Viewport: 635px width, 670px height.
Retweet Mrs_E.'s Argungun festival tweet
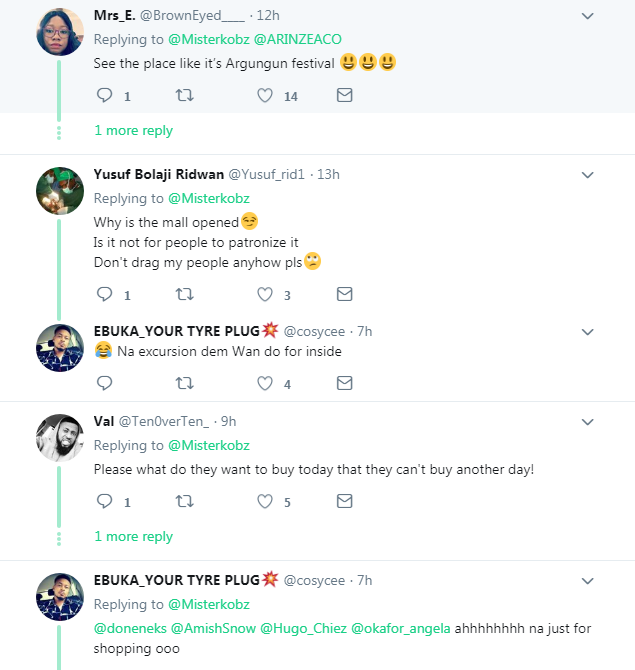[x=184, y=96]
